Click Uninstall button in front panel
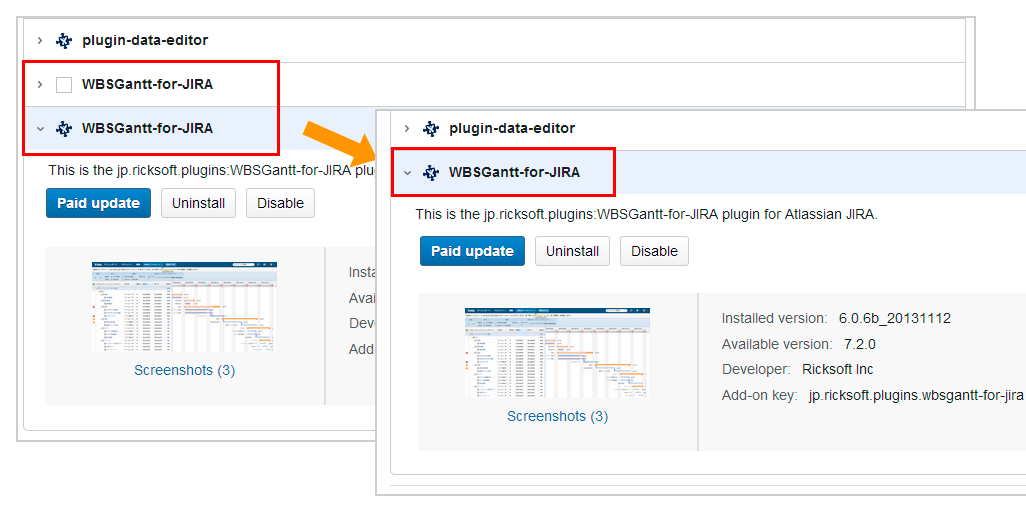Screen dimensions: 1026x517 click(x=572, y=251)
